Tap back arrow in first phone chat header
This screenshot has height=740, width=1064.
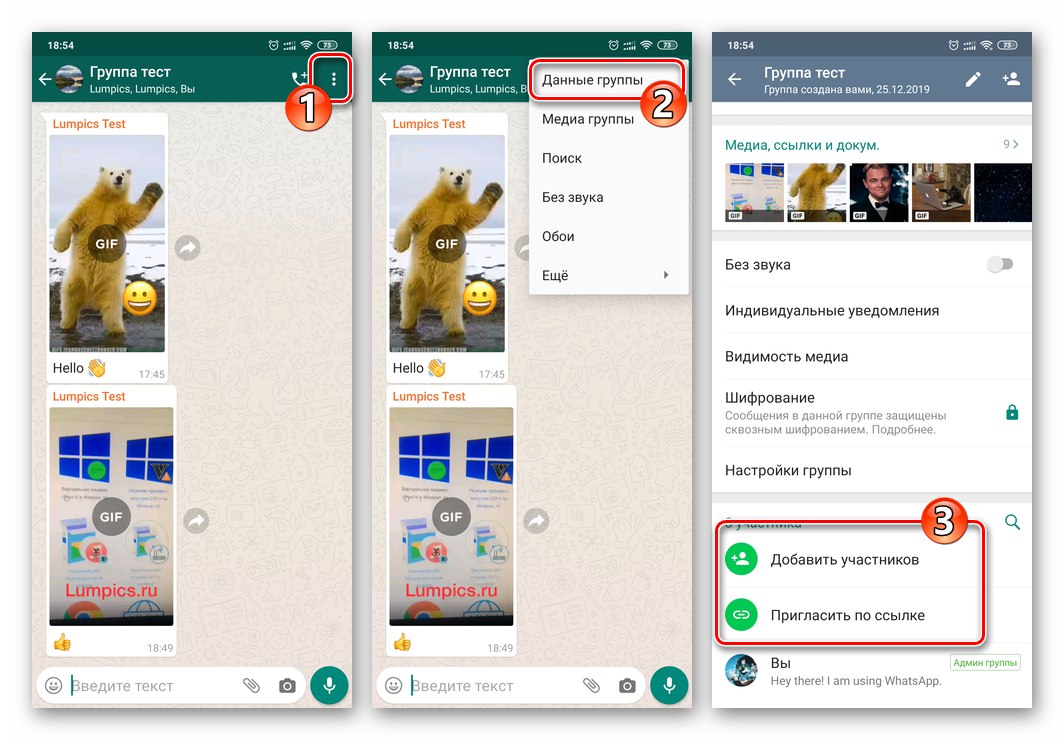coord(45,79)
